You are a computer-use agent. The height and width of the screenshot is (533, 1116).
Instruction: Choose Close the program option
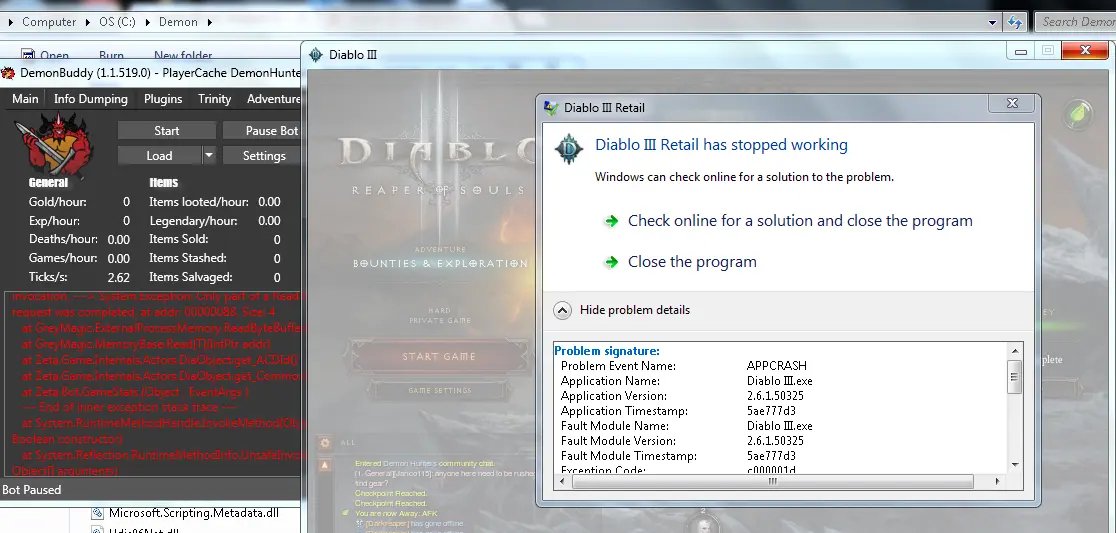pyautogui.click(x=692, y=262)
